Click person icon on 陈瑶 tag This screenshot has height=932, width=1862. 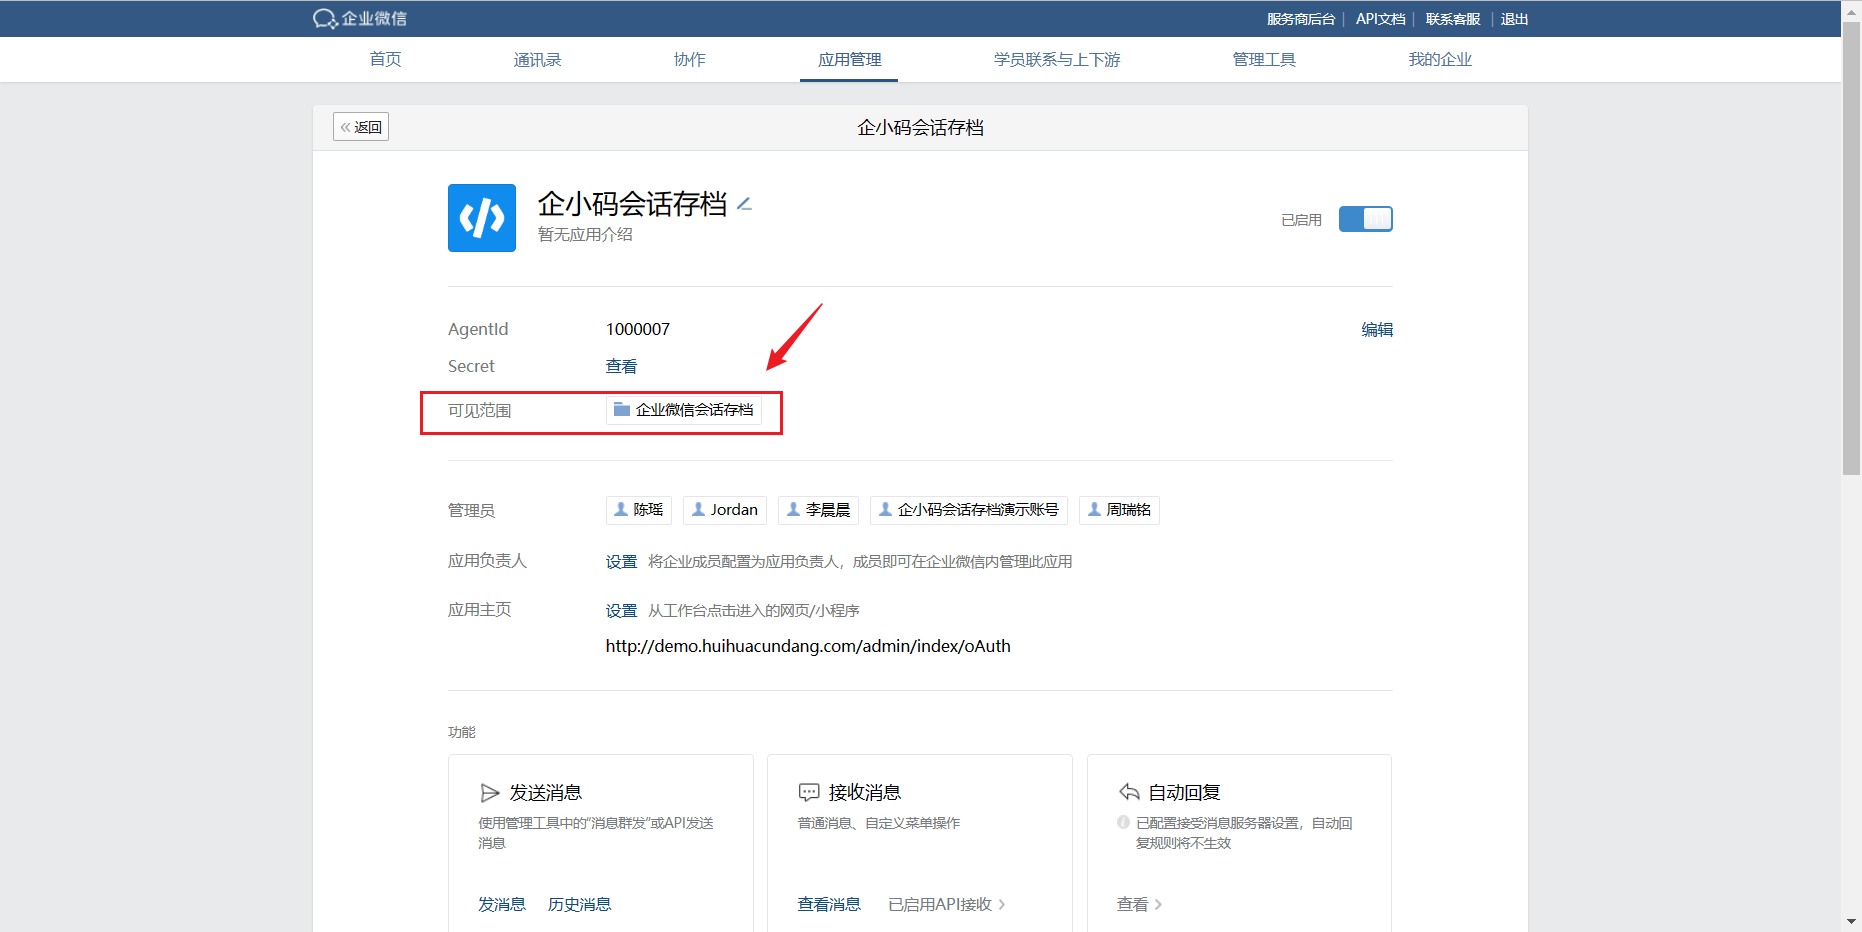click(x=621, y=509)
